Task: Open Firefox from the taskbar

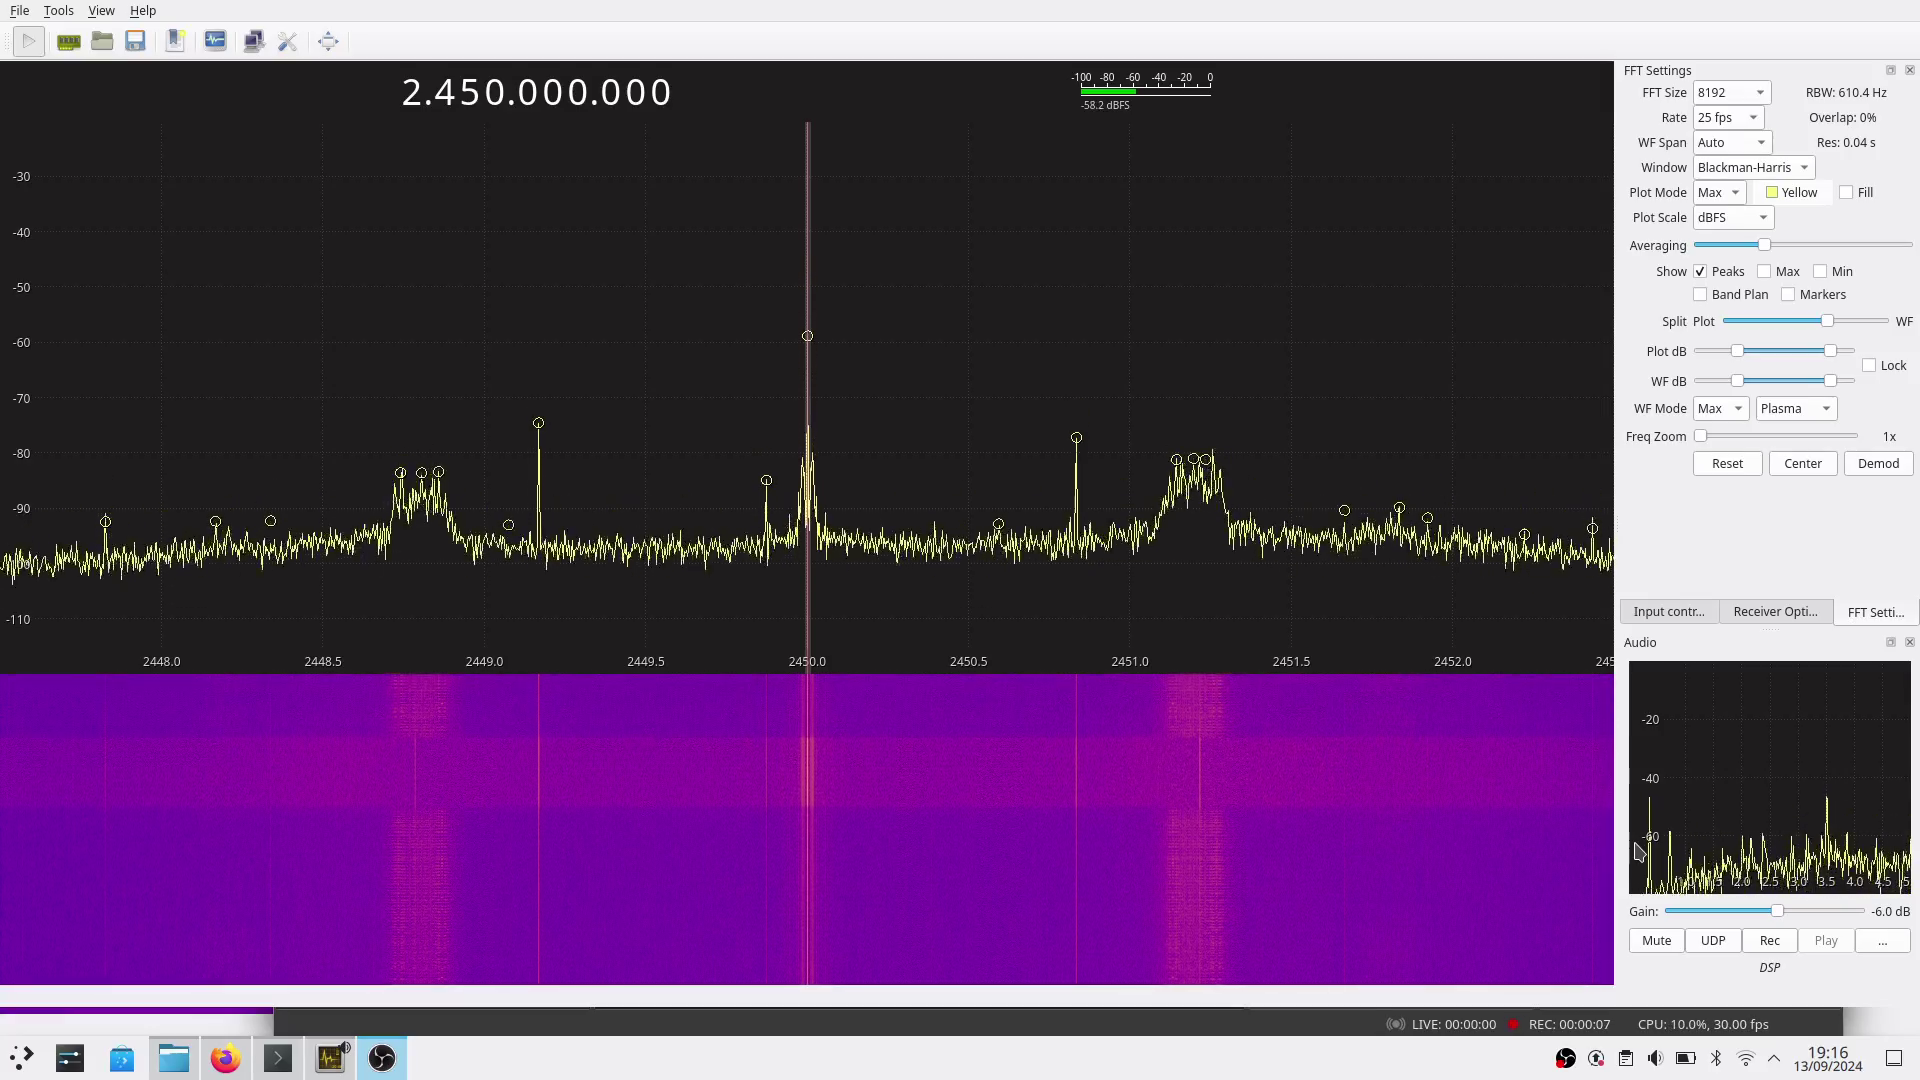Action: tap(226, 1058)
